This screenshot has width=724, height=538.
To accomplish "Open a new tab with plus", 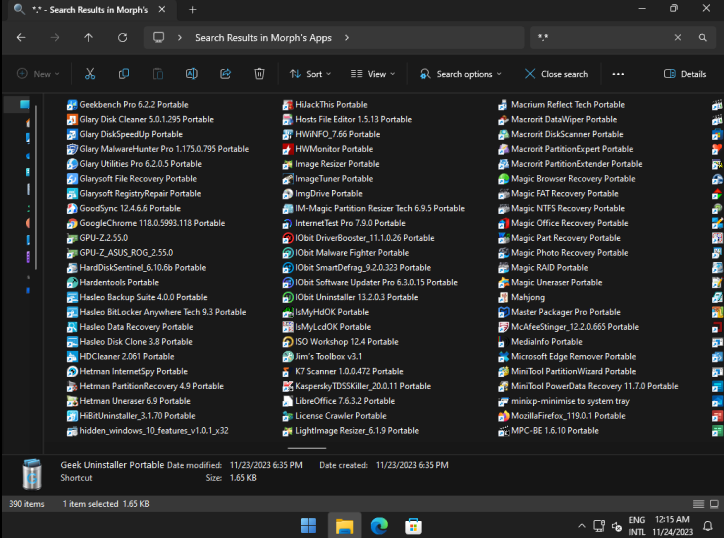I will tap(193, 10).
